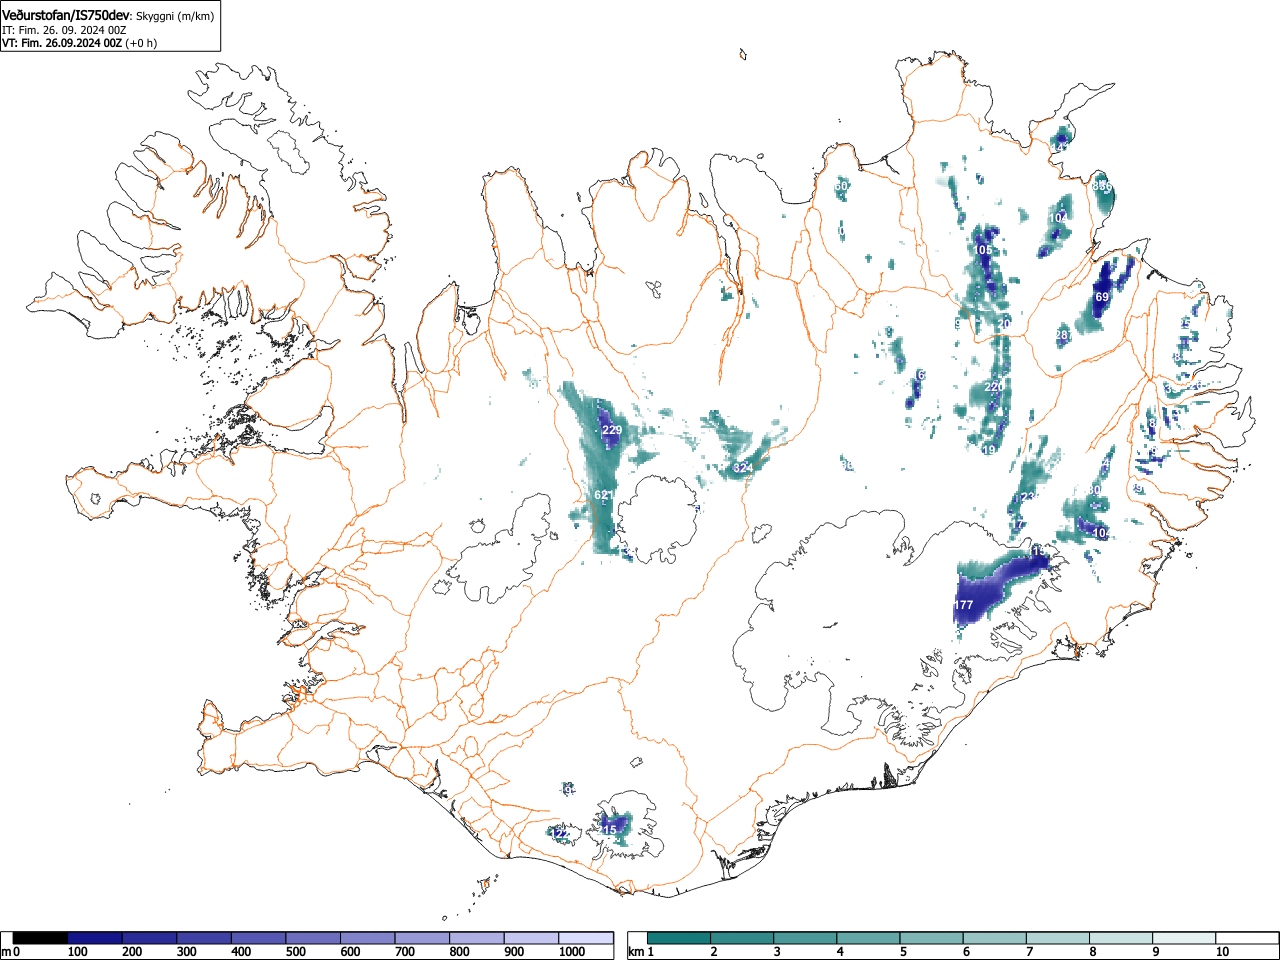Click the 600–700 m legend color block
The width and height of the screenshot is (1280, 960).
click(x=368, y=938)
